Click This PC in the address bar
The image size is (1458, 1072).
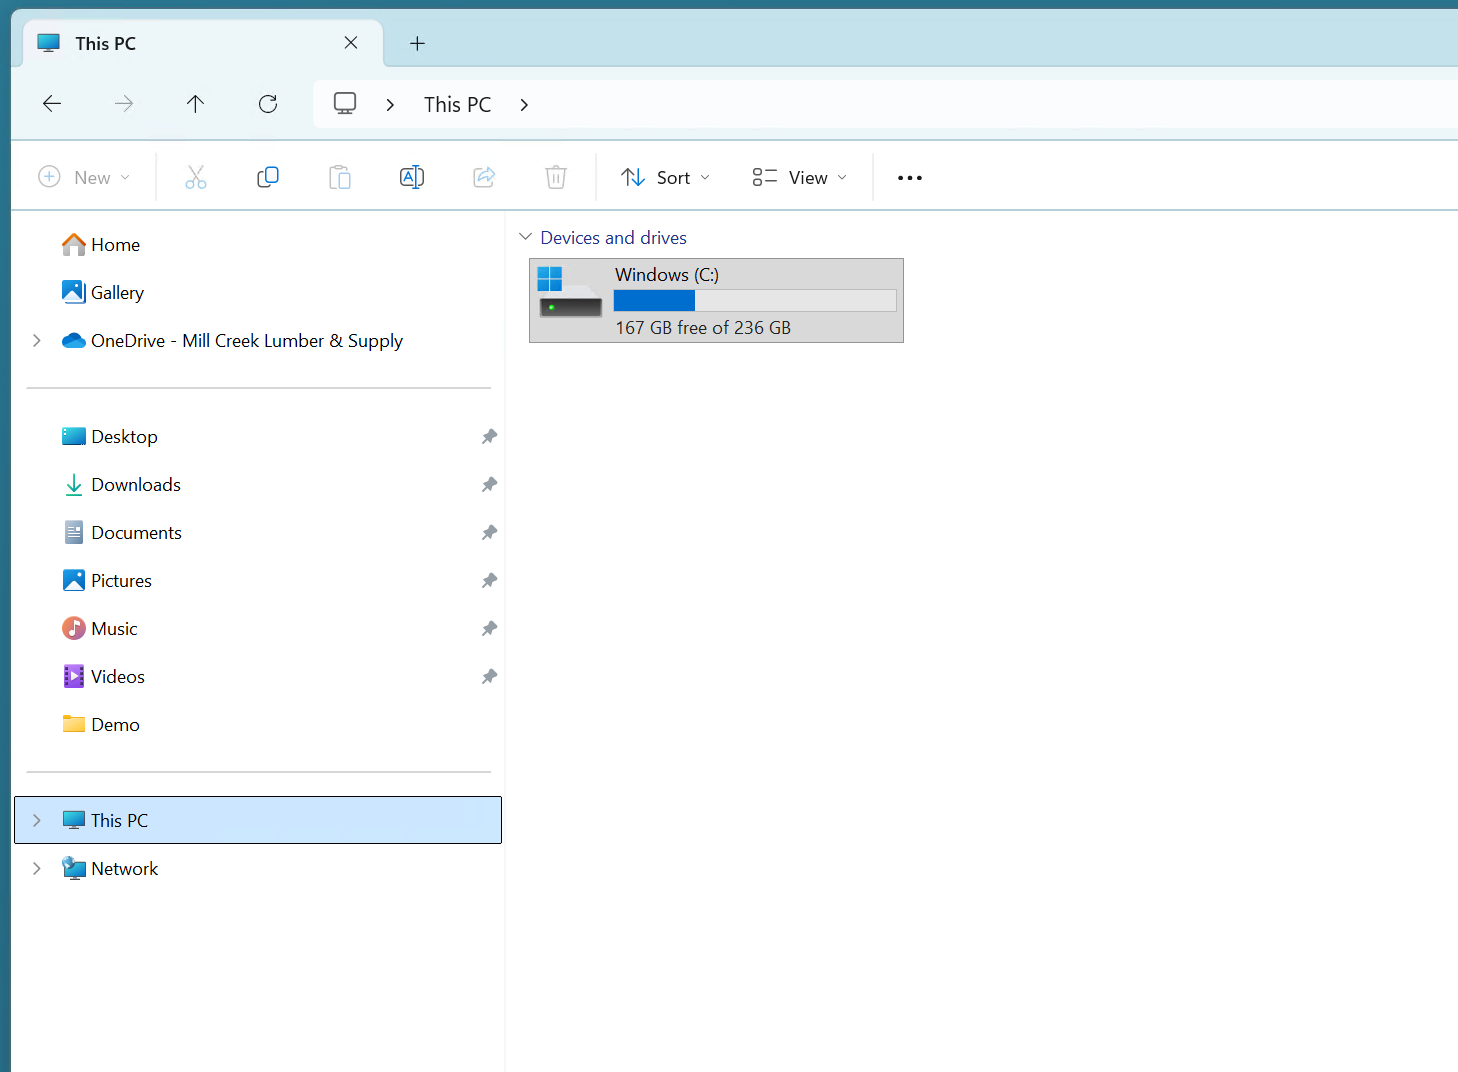[x=457, y=105]
